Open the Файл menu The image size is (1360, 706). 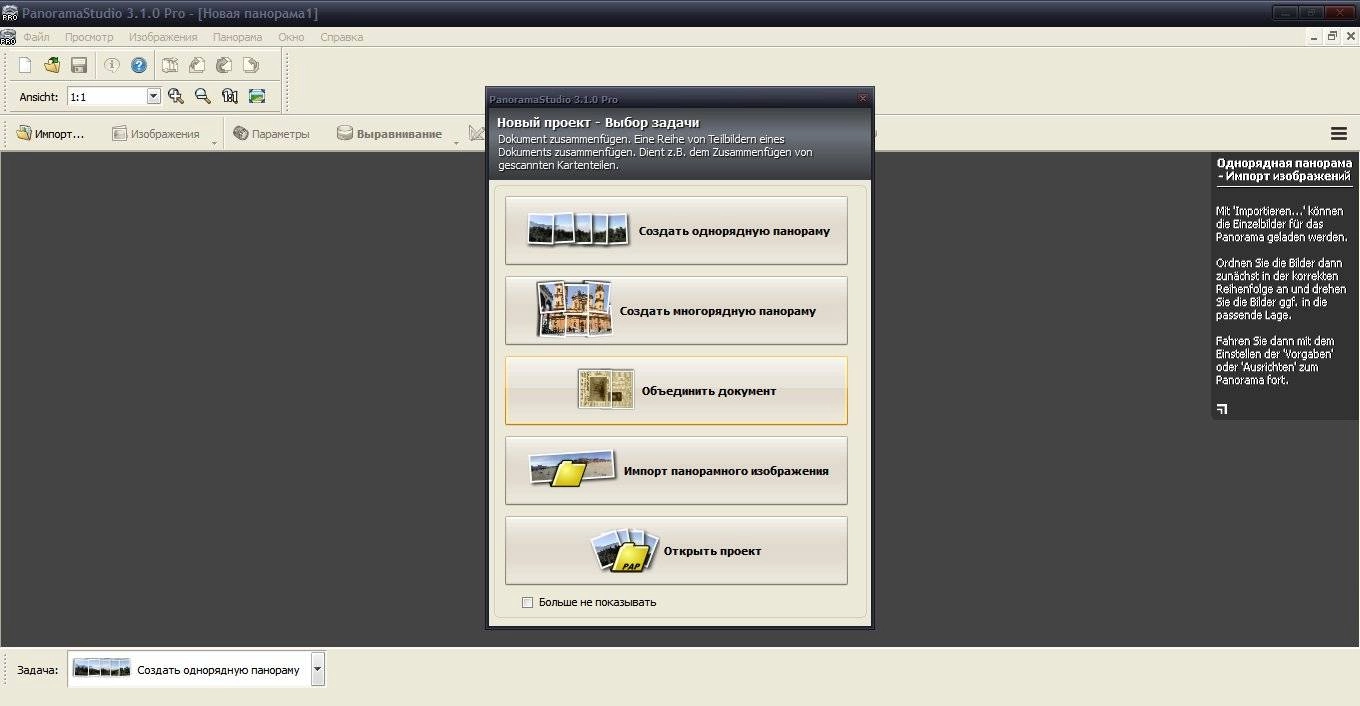point(36,37)
